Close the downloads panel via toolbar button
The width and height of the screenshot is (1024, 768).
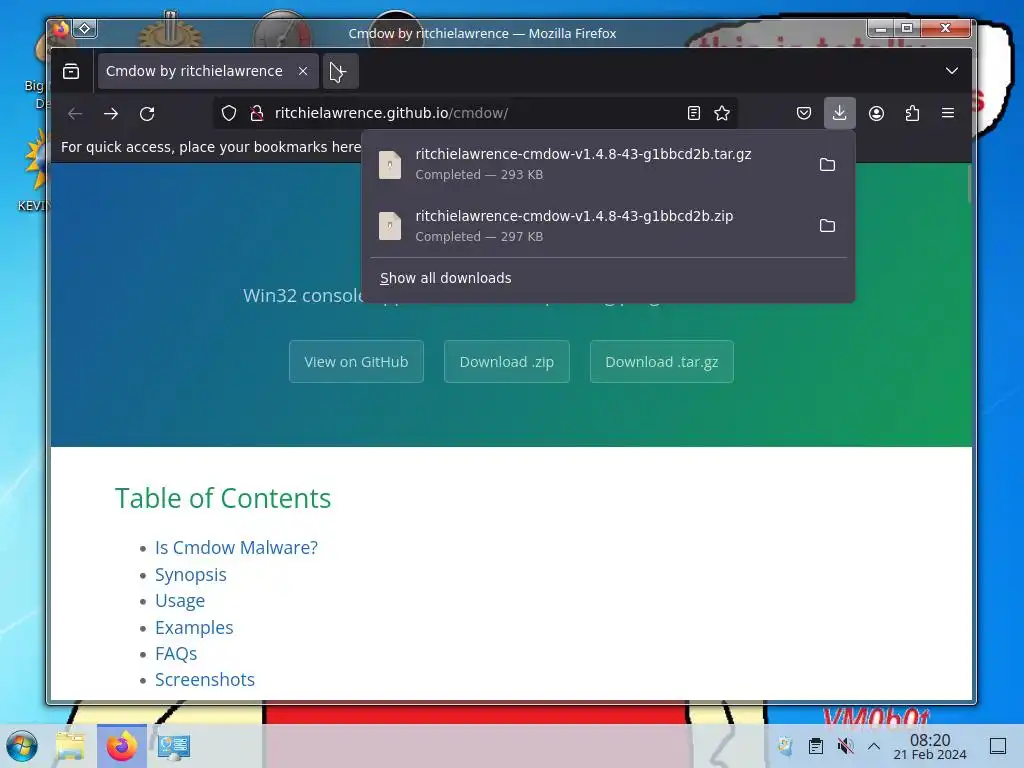[x=839, y=114]
